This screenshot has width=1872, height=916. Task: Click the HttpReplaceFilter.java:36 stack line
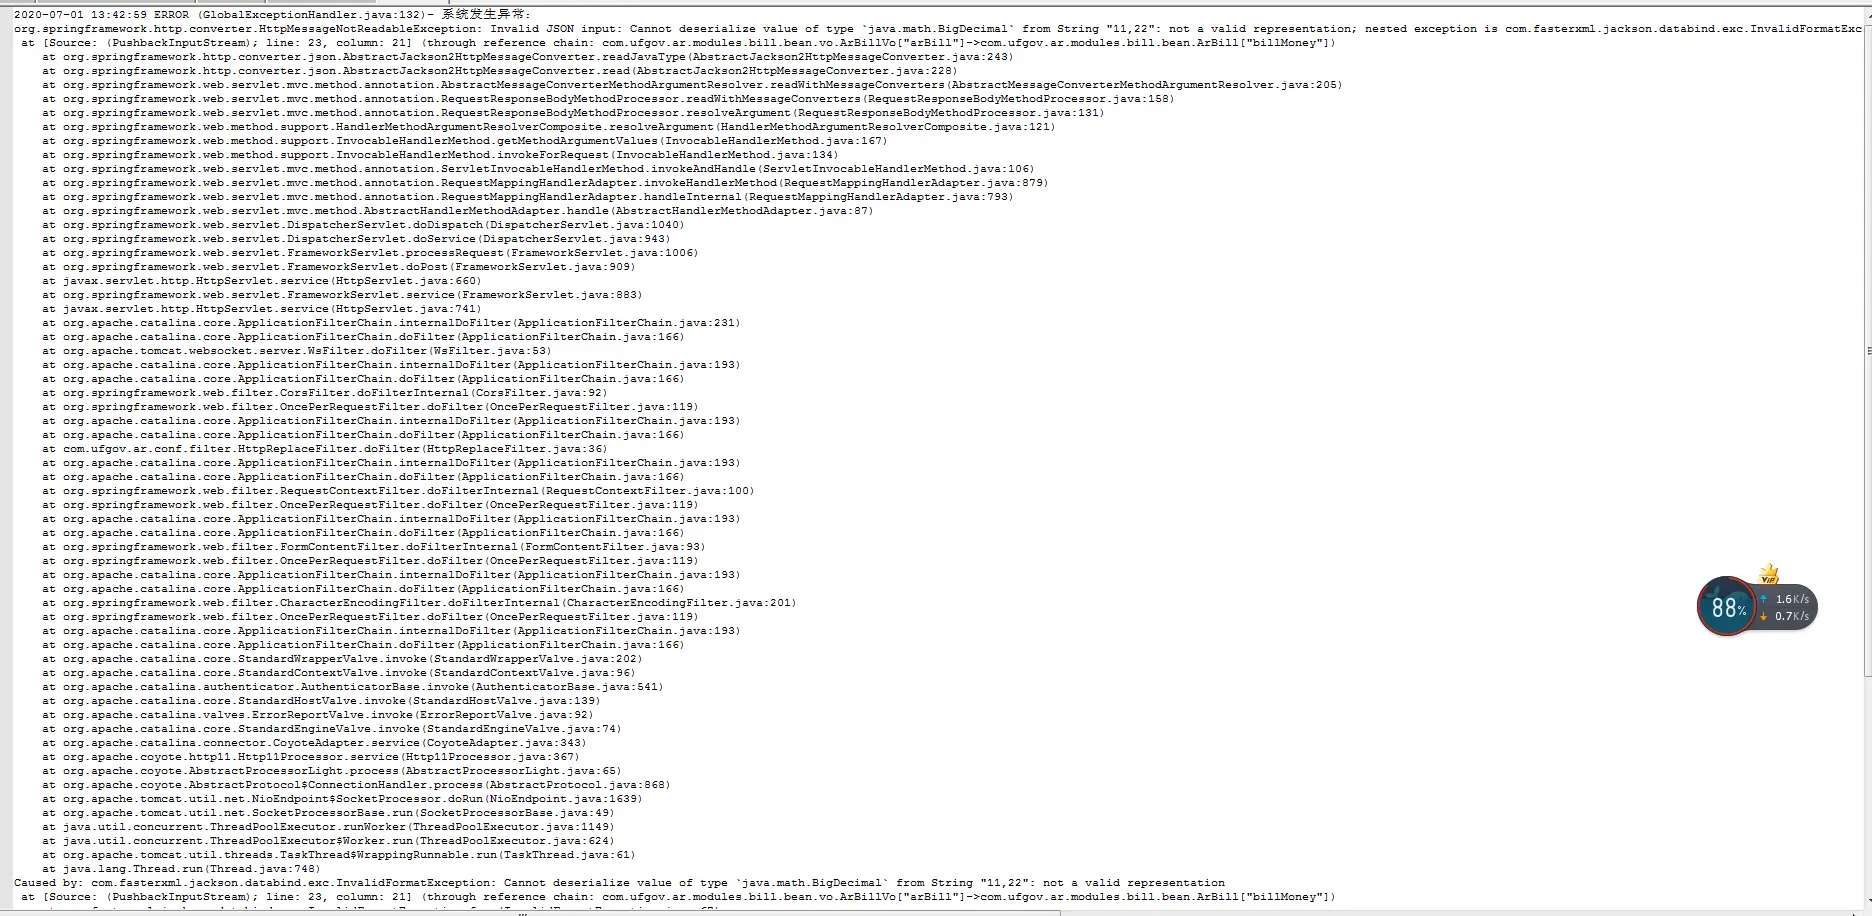pos(324,449)
